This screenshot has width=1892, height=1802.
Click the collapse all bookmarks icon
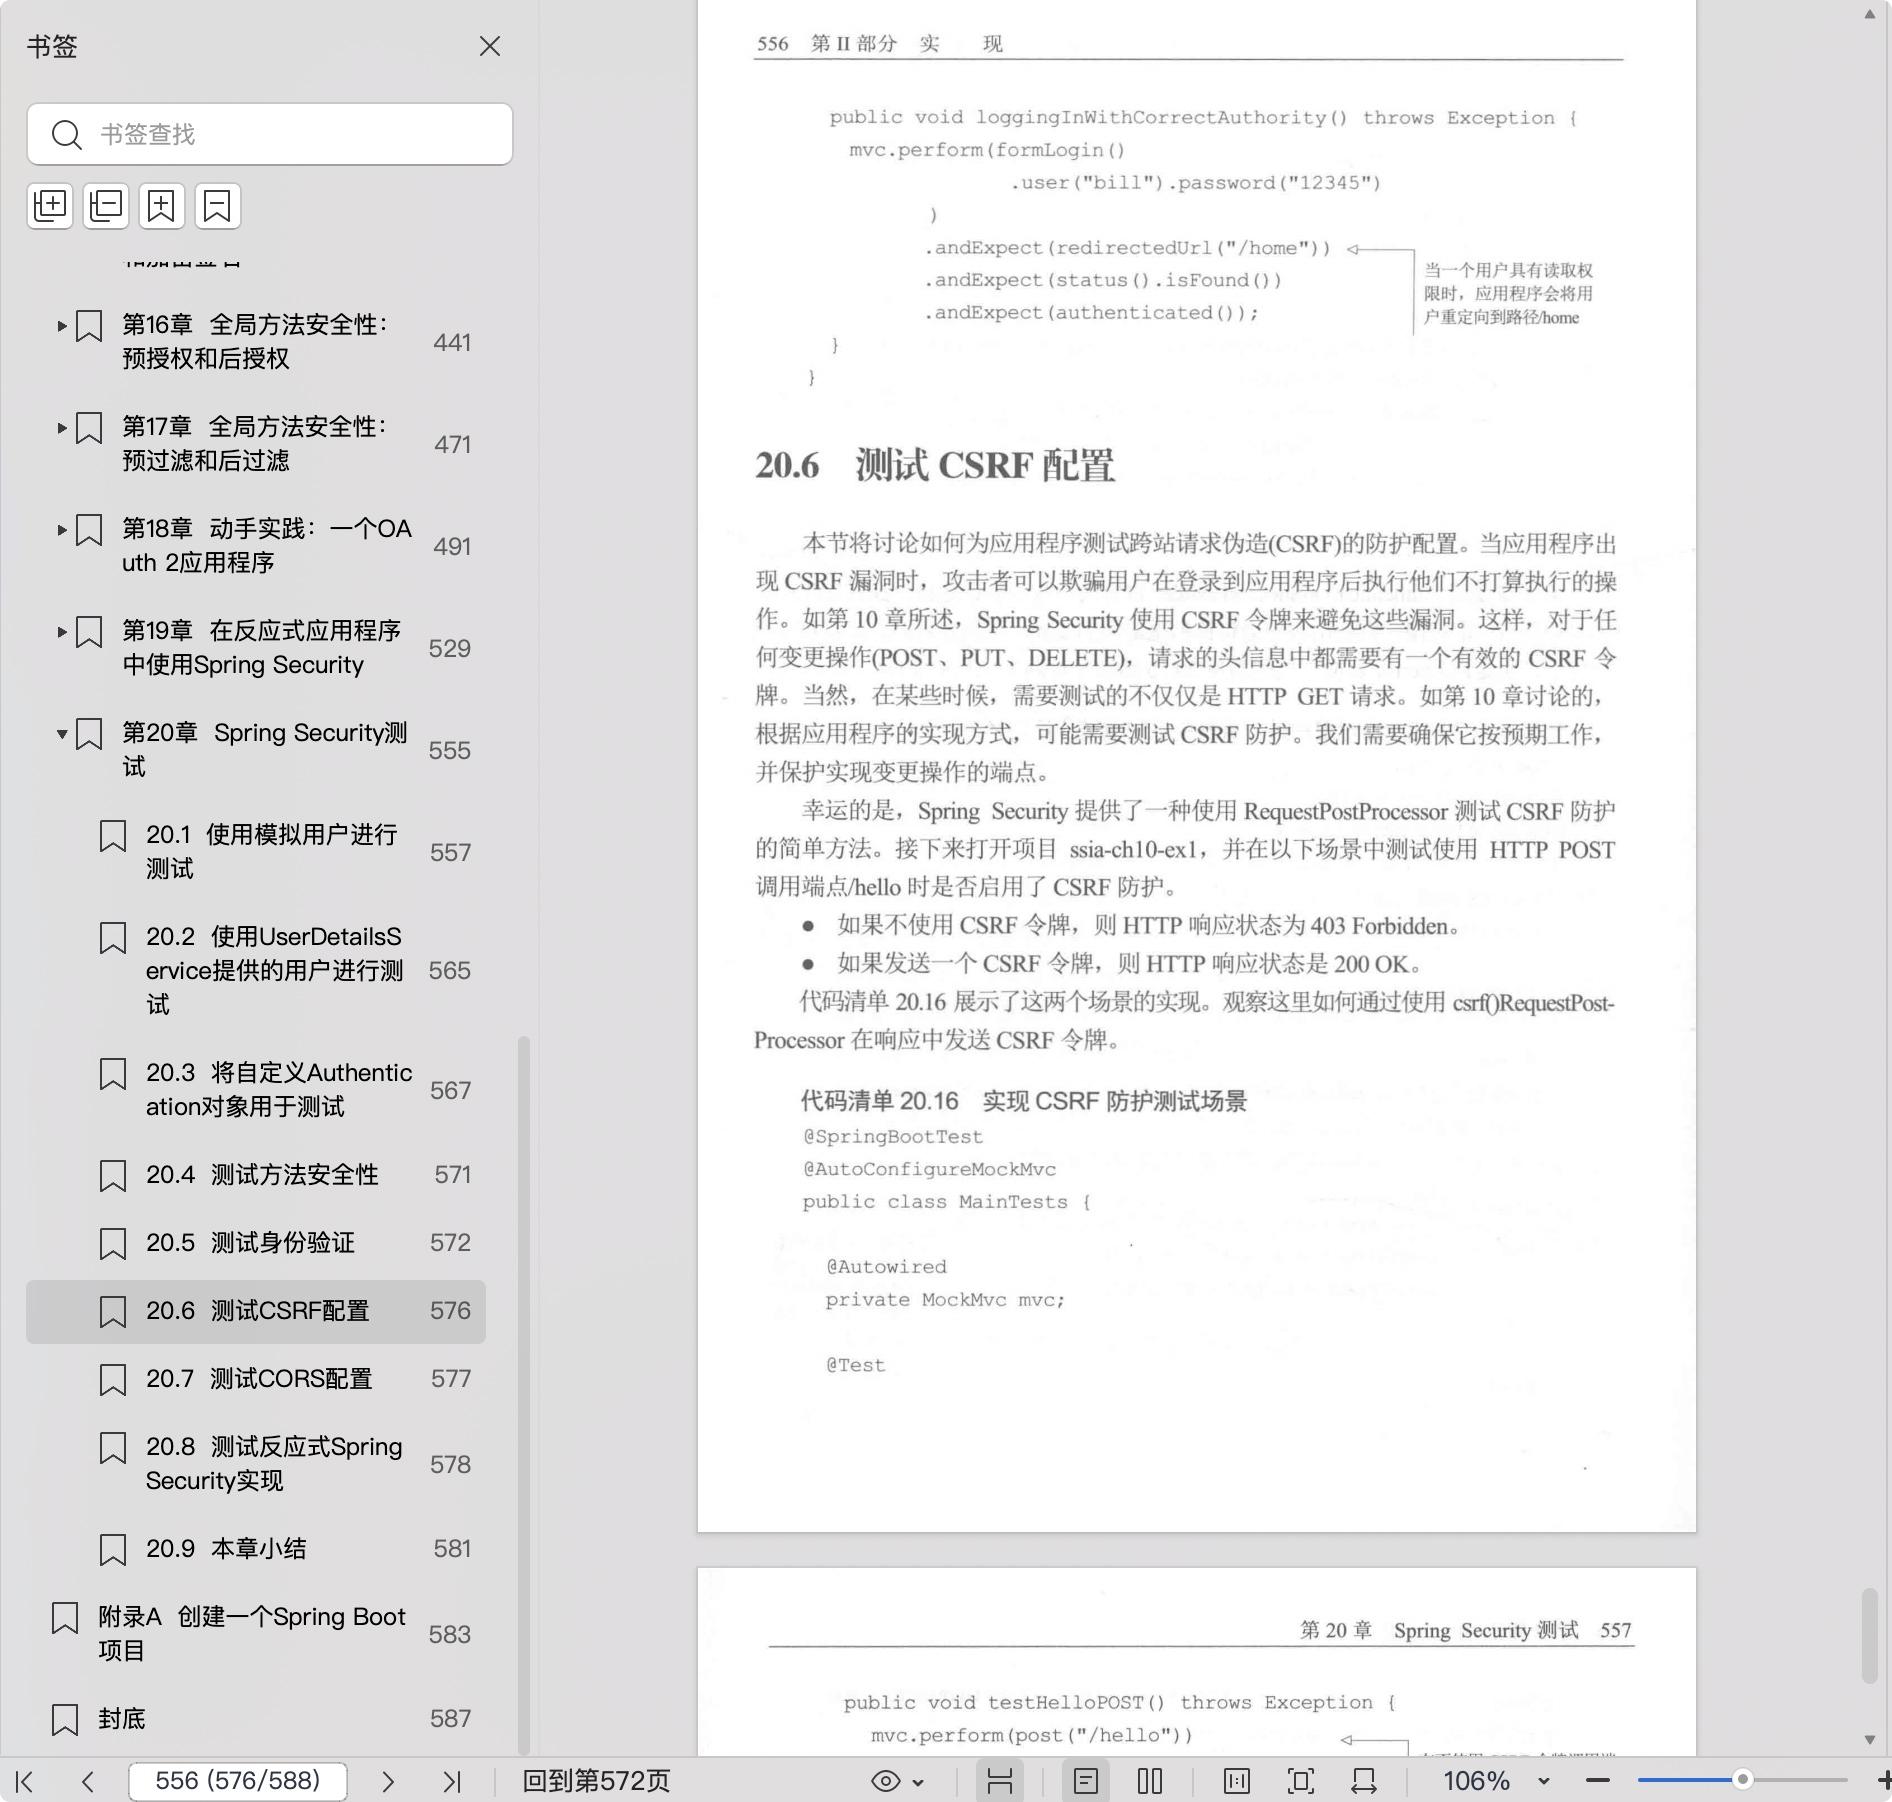point(106,206)
